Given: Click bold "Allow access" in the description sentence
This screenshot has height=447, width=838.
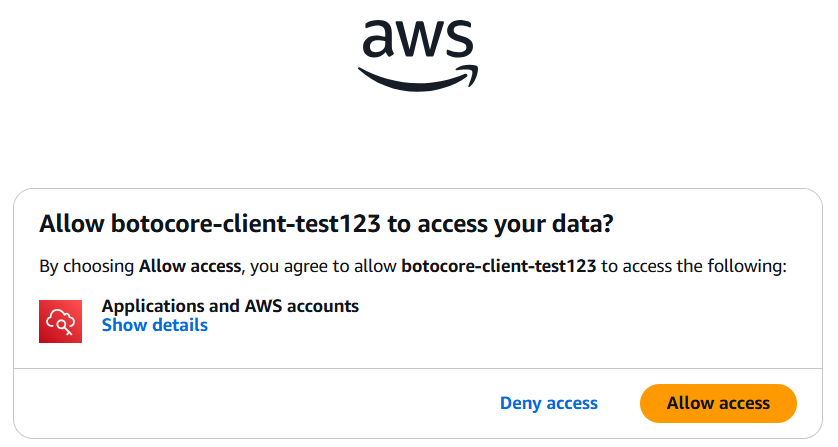Looking at the screenshot, I should point(190,266).
